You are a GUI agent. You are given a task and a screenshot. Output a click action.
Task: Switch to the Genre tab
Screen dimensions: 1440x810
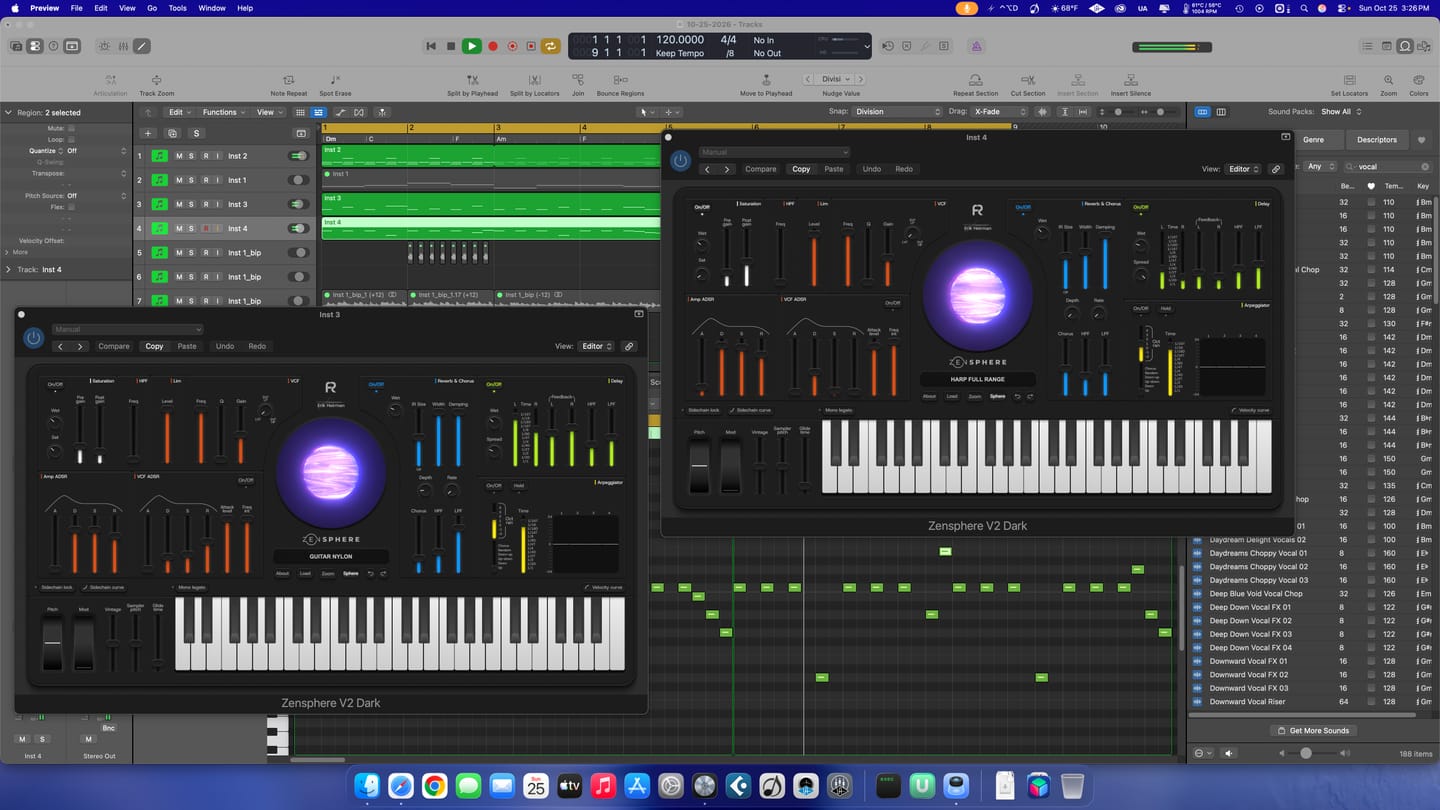pyautogui.click(x=1313, y=140)
